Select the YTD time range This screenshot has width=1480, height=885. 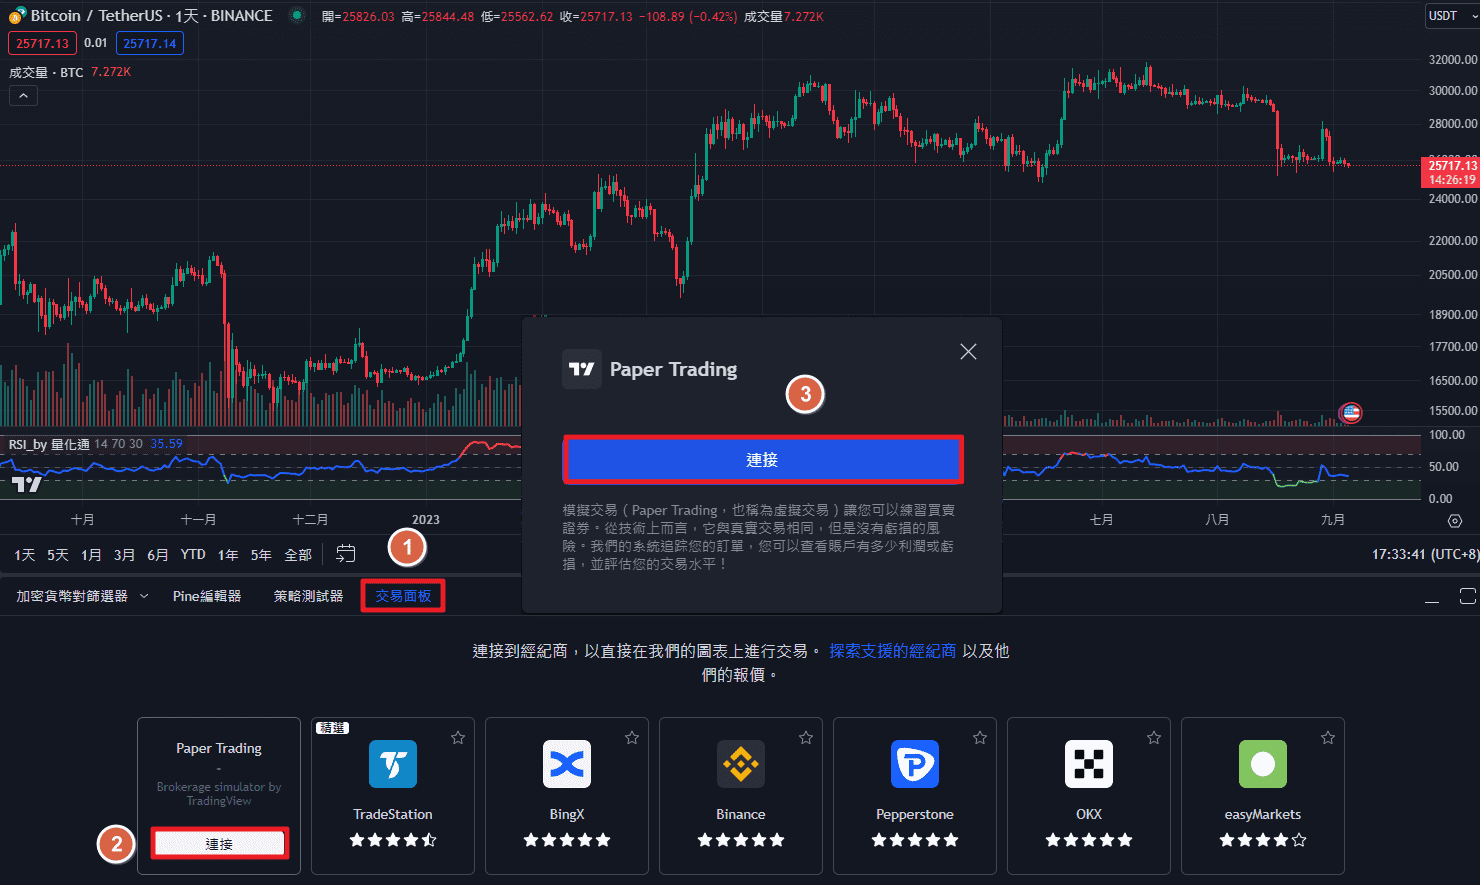point(193,555)
